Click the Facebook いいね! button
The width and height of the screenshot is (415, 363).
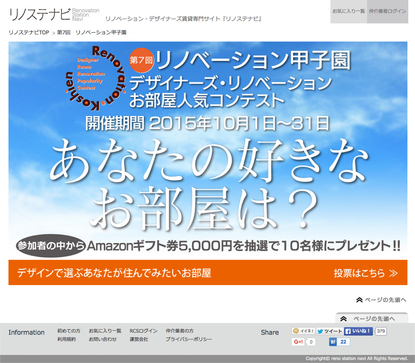point(358,331)
